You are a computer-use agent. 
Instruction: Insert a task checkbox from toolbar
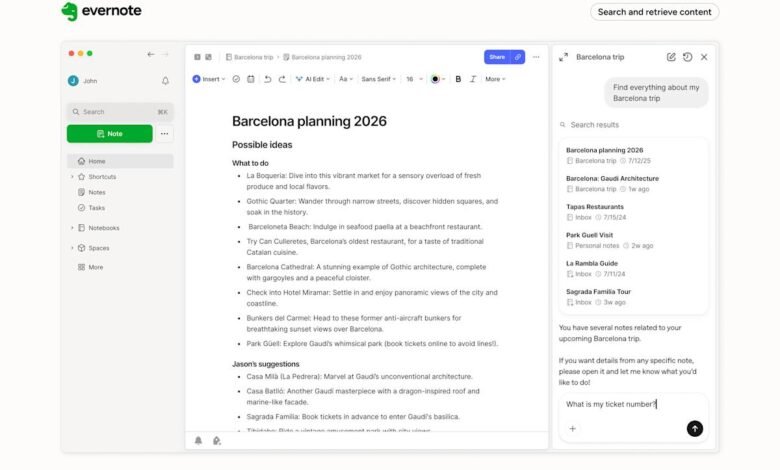click(x=236, y=79)
